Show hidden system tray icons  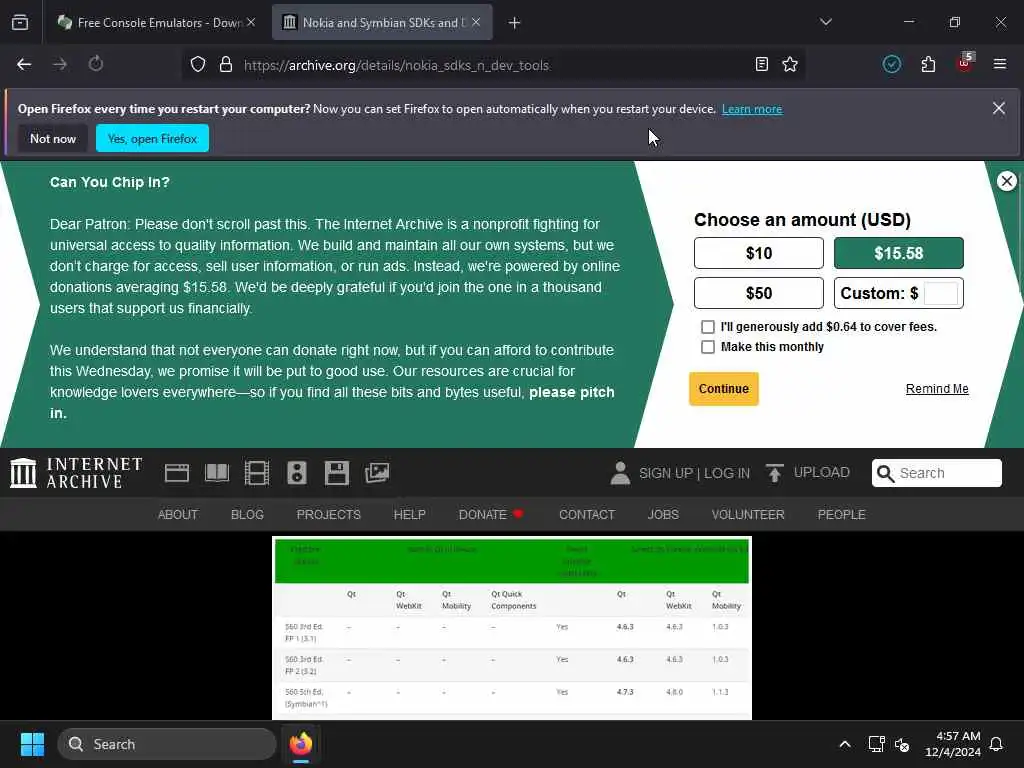pyautogui.click(x=845, y=744)
